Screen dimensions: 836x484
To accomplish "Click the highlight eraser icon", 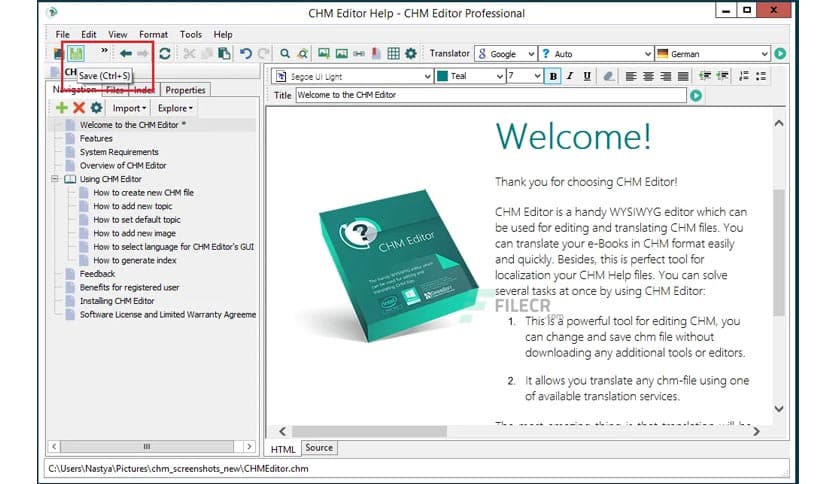I will point(608,76).
